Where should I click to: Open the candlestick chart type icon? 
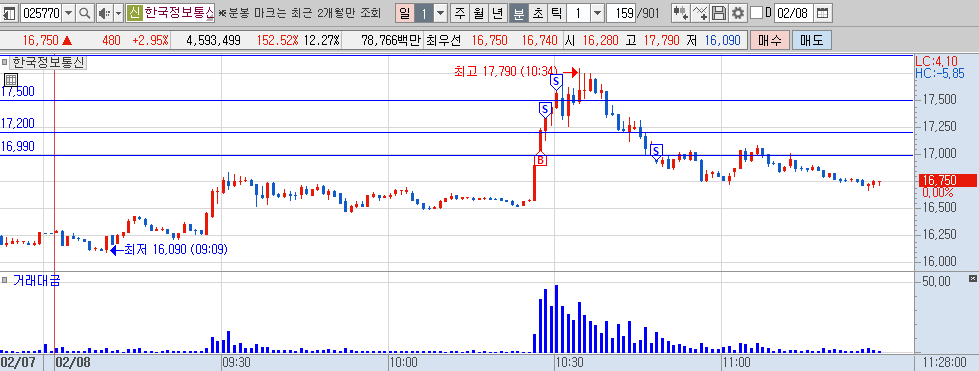tap(681, 12)
